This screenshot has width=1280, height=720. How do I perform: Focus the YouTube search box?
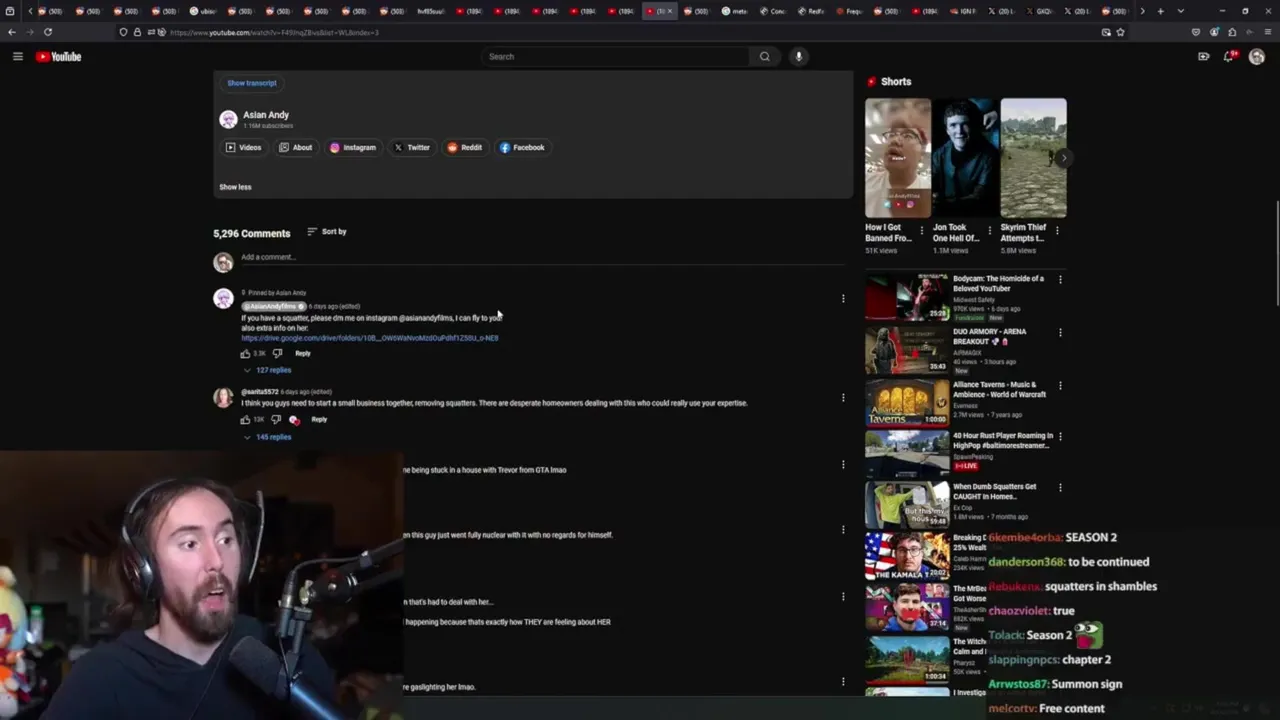point(615,56)
